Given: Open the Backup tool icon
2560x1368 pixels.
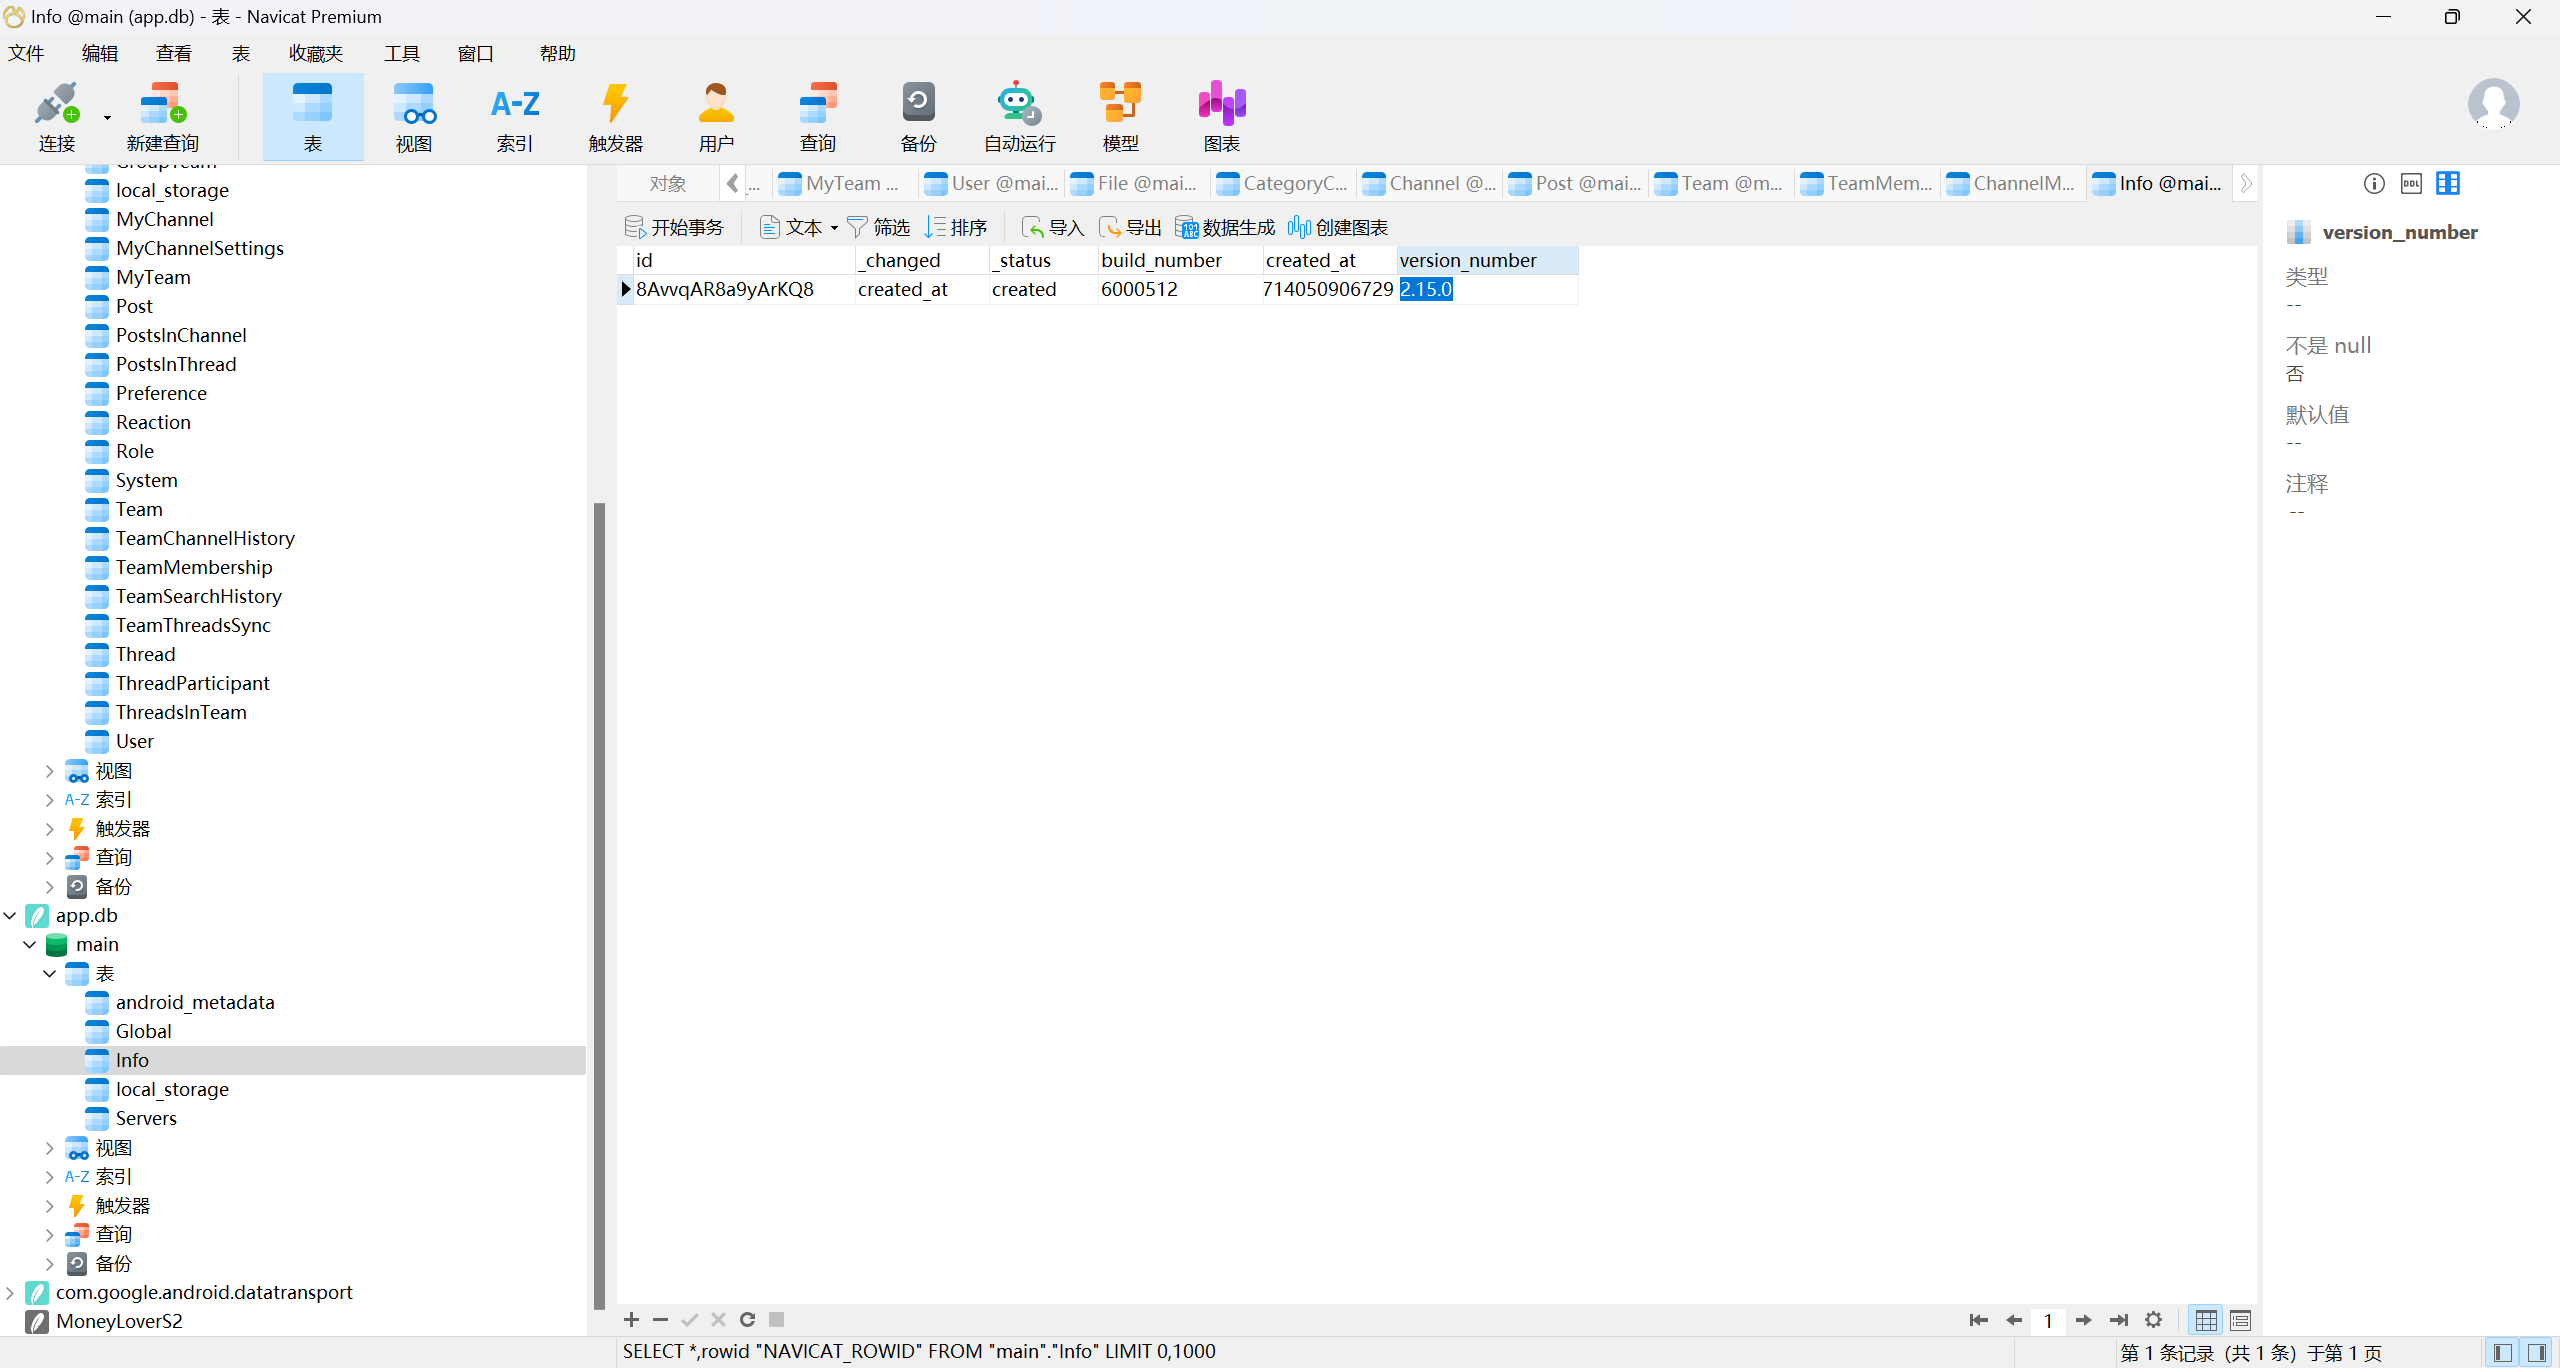Looking at the screenshot, I should pyautogui.click(x=917, y=115).
